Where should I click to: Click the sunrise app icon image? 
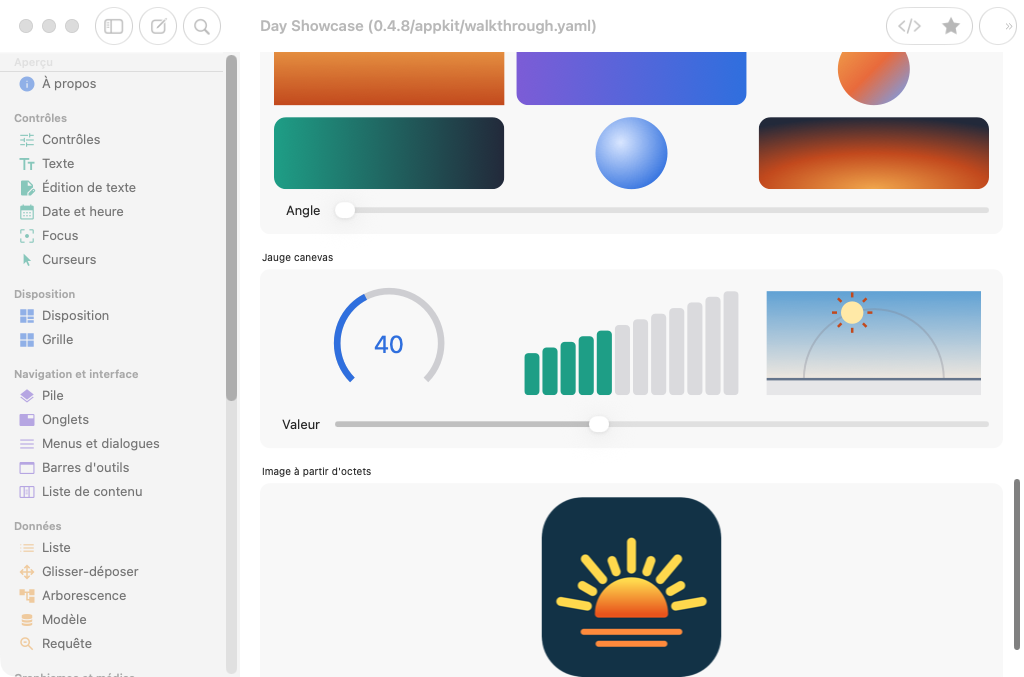pyautogui.click(x=631, y=587)
